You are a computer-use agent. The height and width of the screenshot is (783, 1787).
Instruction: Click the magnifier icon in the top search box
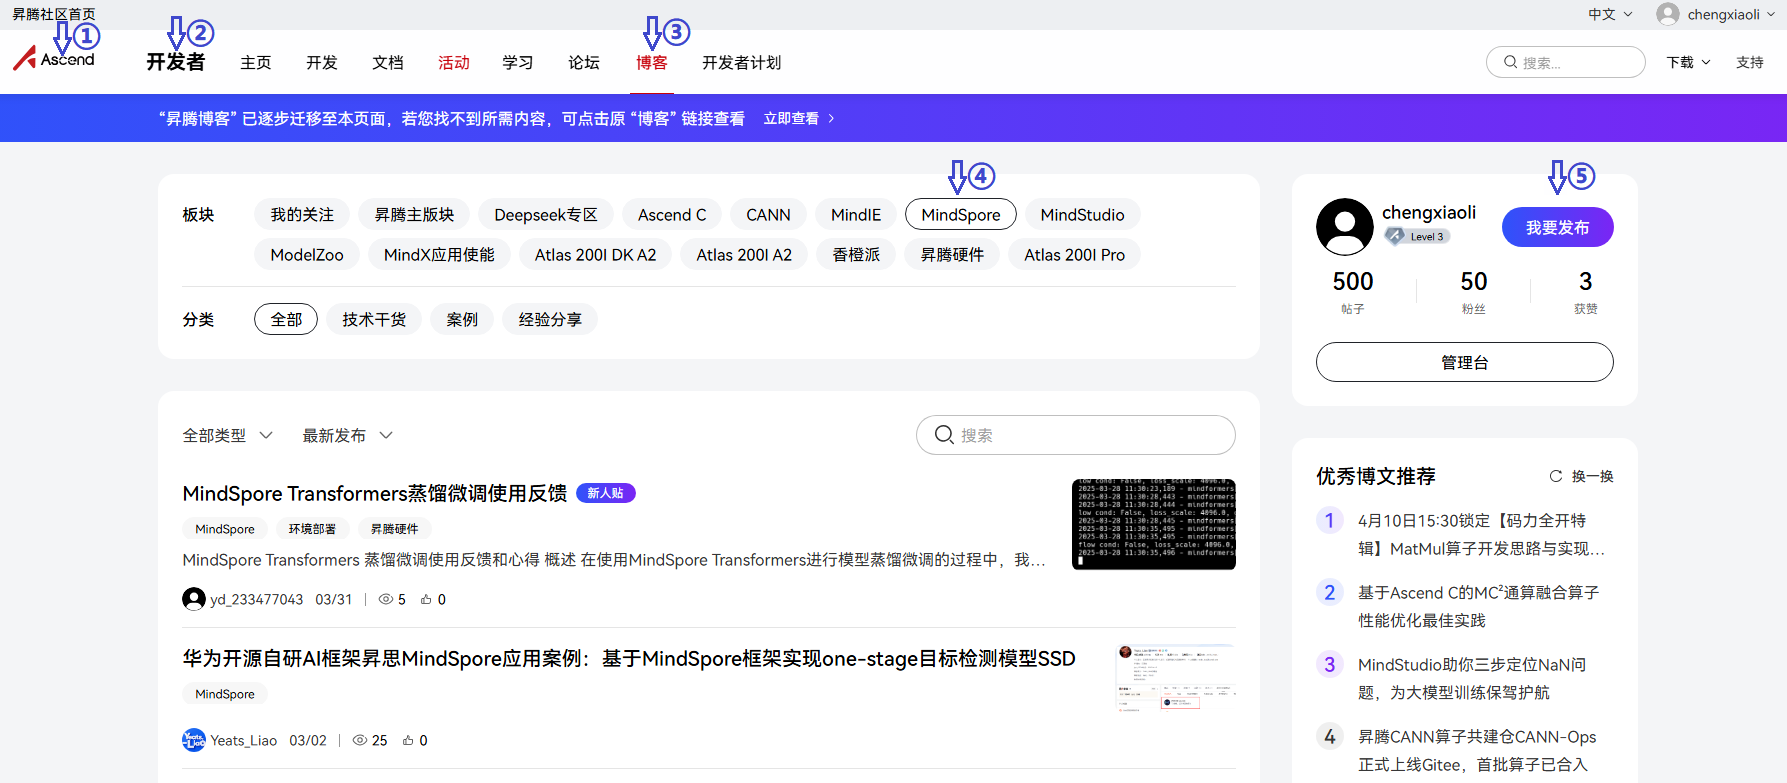[x=1510, y=62]
